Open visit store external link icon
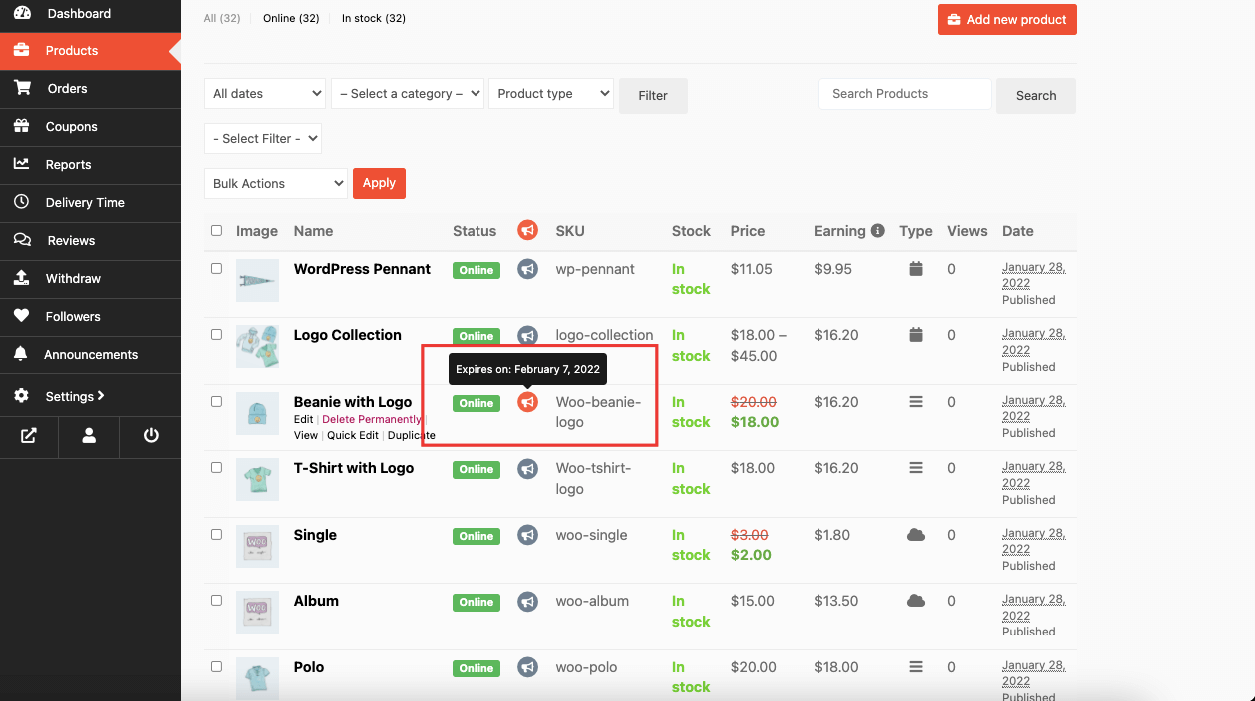 click(x=29, y=436)
